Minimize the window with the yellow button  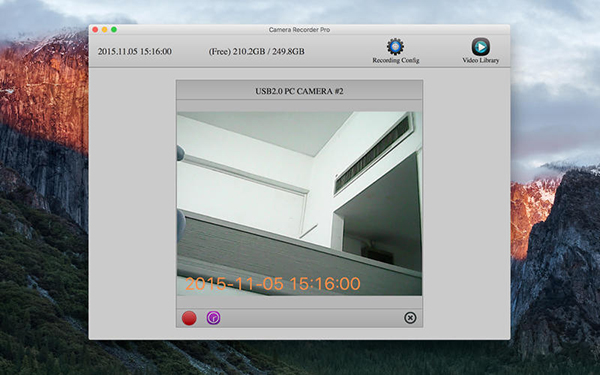pos(104,29)
